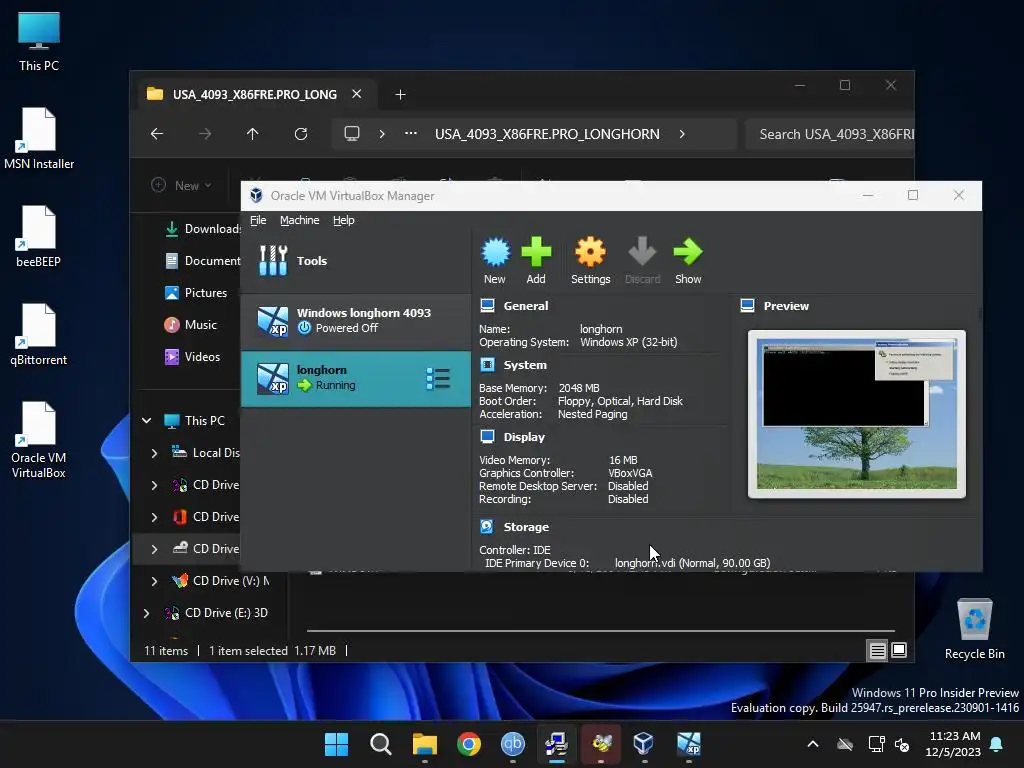Expand the address bar path chevron

(x=682, y=134)
